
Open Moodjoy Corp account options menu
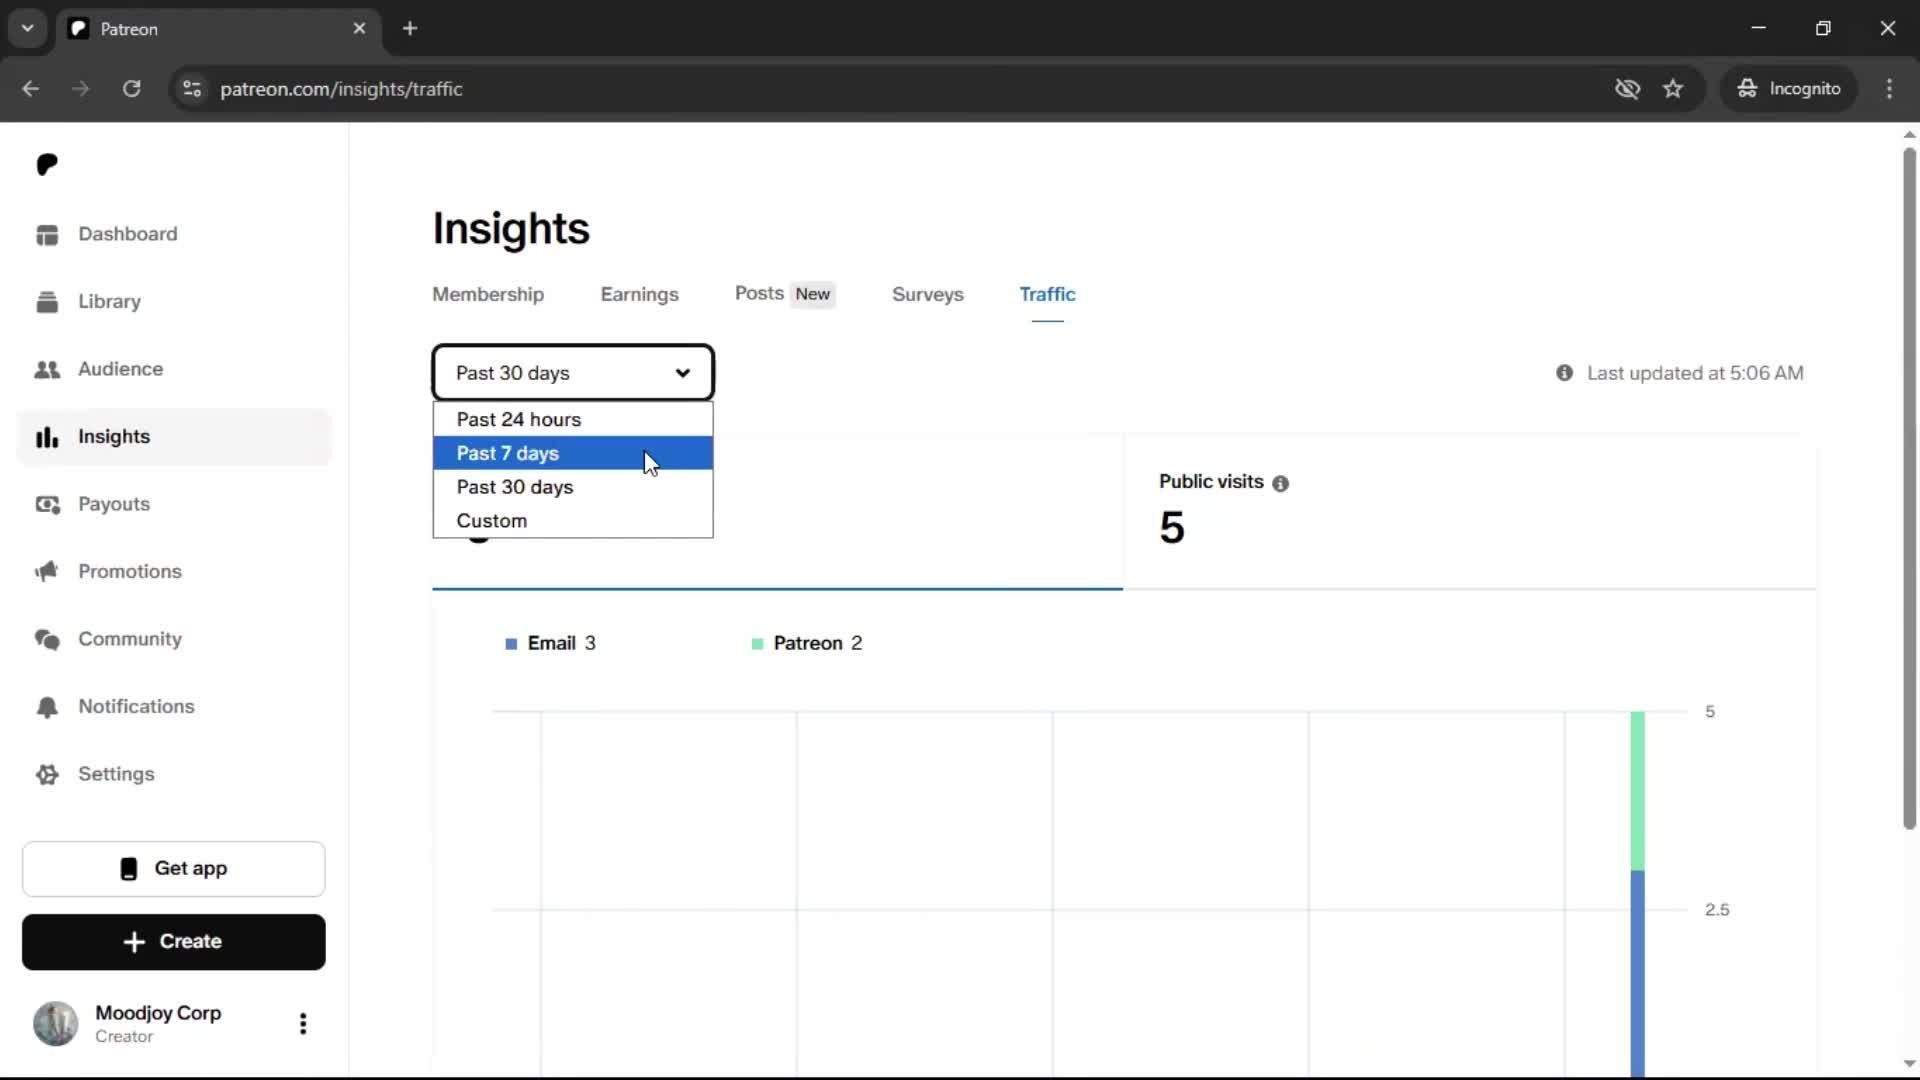pos(303,1023)
